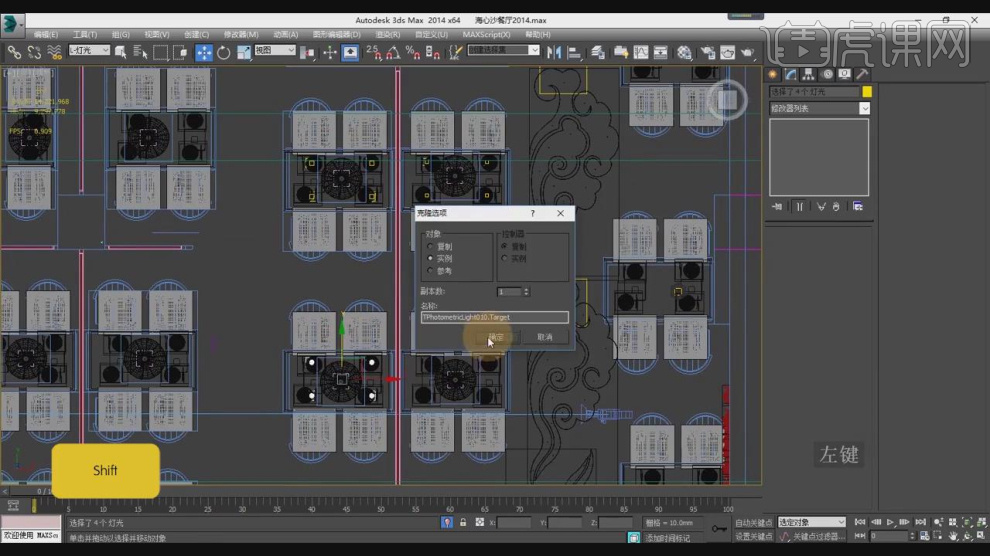990x556 pixels.
Task: Open the Material Editor
Action: pyautogui.click(x=684, y=52)
